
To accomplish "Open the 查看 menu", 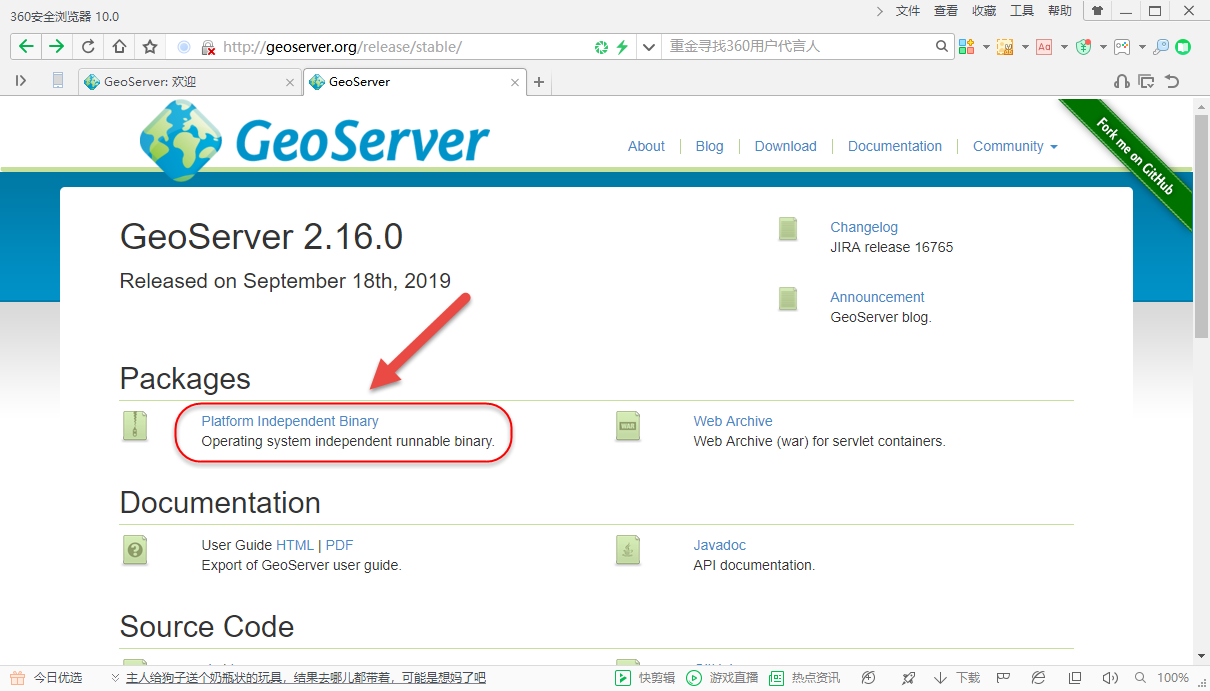I will [x=946, y=11].
